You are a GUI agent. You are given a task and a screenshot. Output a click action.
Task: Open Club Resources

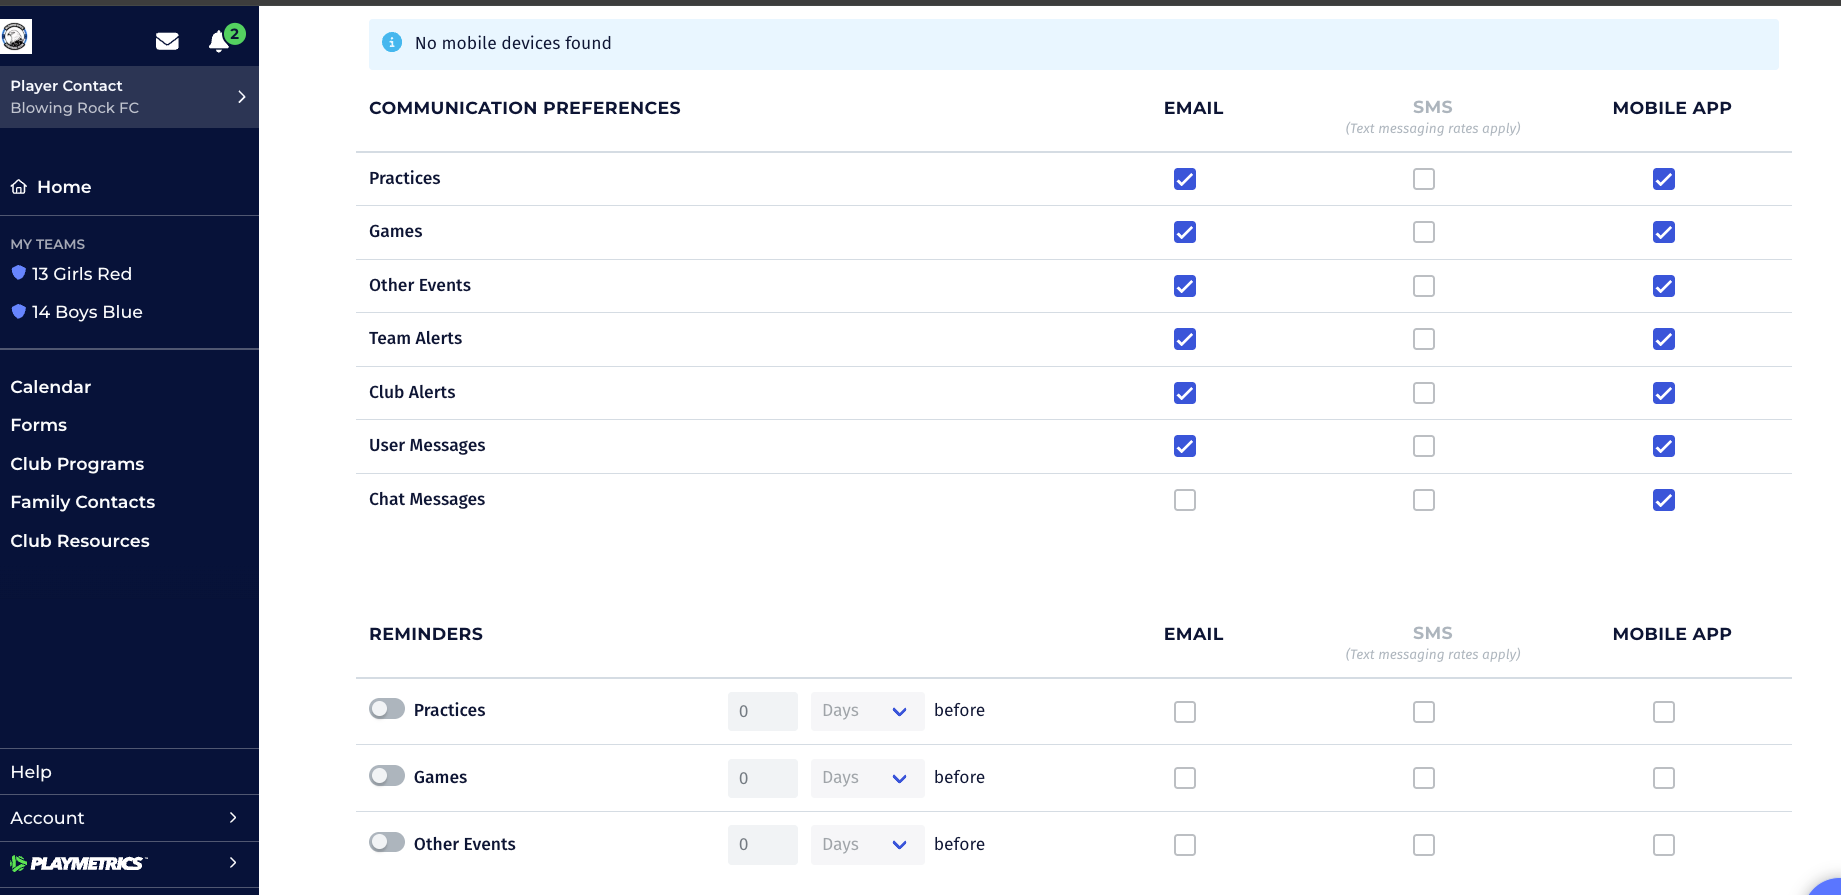[80, 541]
